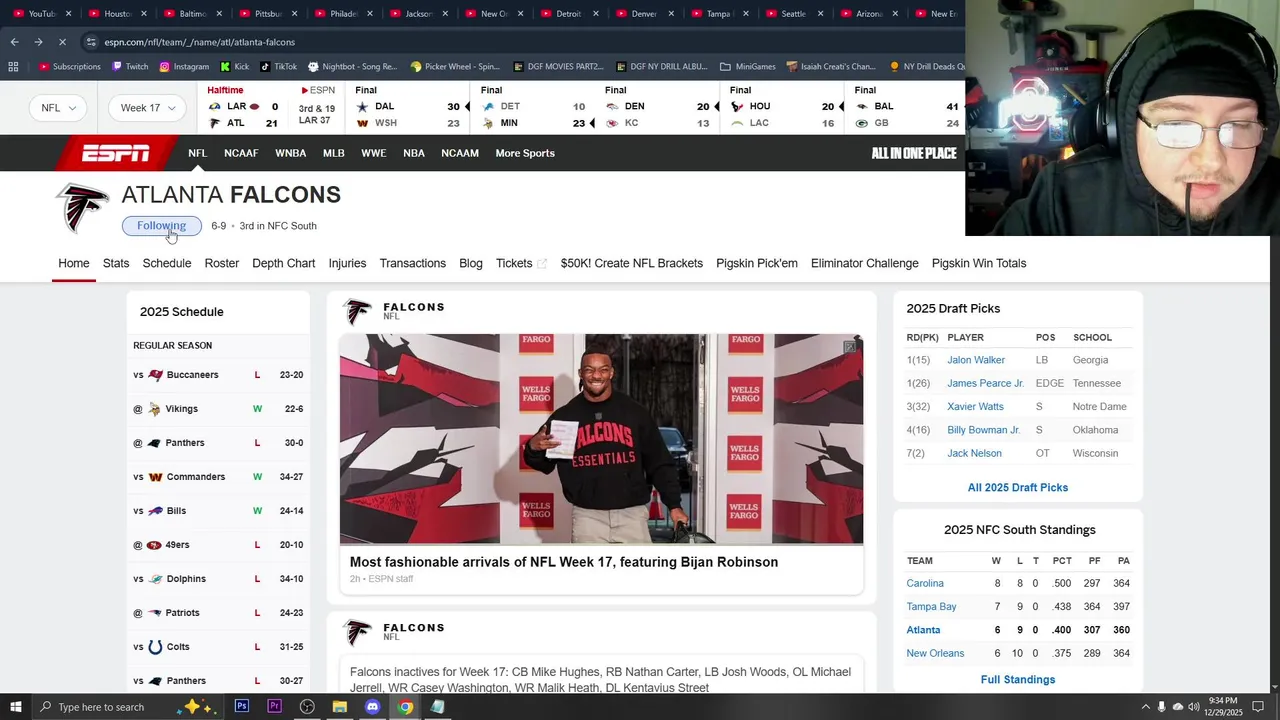The height and width of the screenshot is (720, 1280).
Task: Open Discord from the taskbar
Action: pos(372,707)
